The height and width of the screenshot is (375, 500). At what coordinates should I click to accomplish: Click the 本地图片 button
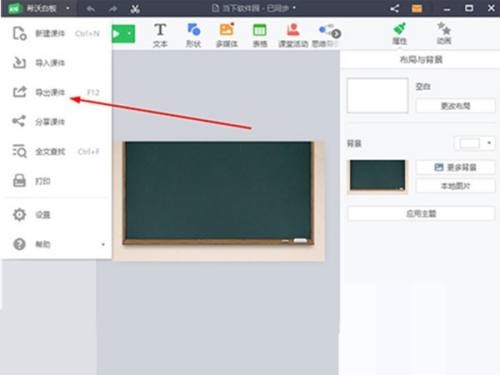[x=455, y=186]
